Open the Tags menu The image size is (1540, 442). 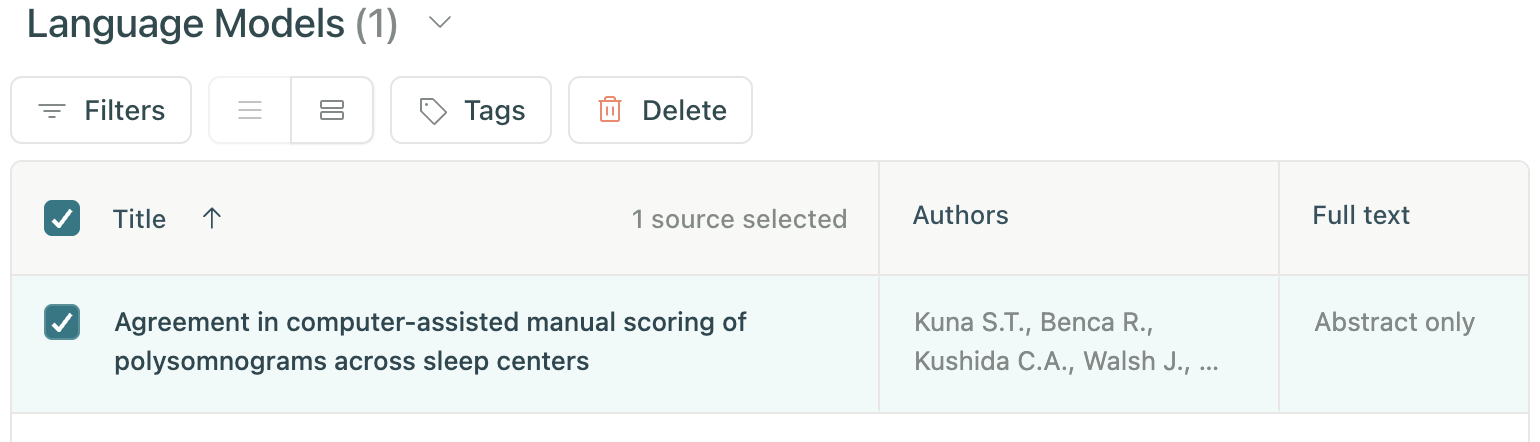coord(471,110)
